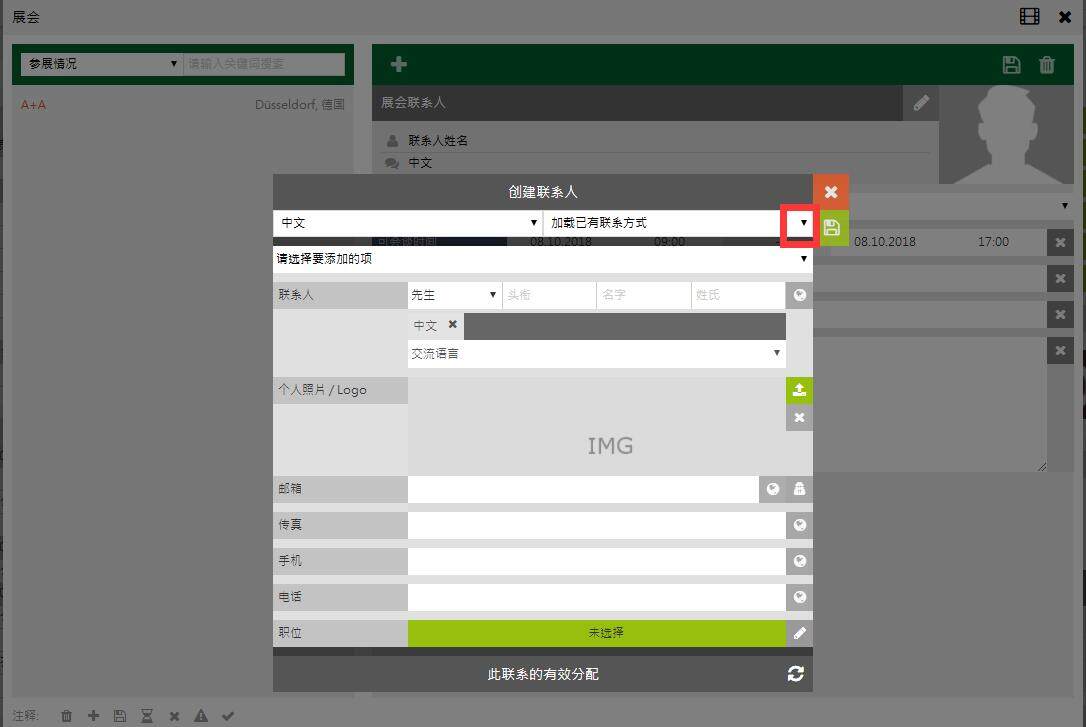Remove the 中文 language tag
The width and height of the screenshot is (1086, 727).
point(452,325)
